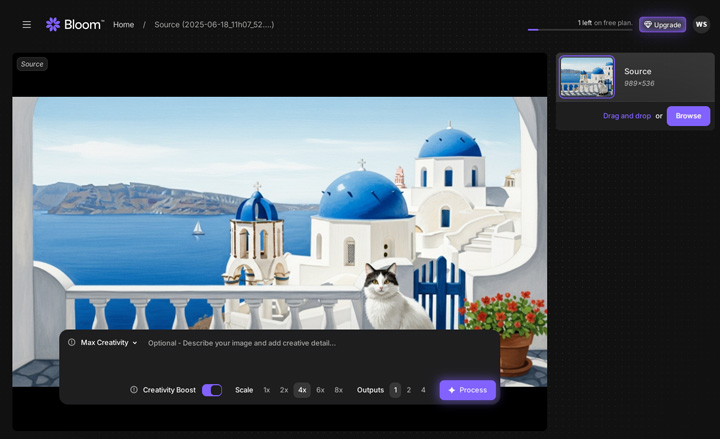The image size is (720, 439).
Task: Toggle the Creativity Boost switch
Action: 212,390
